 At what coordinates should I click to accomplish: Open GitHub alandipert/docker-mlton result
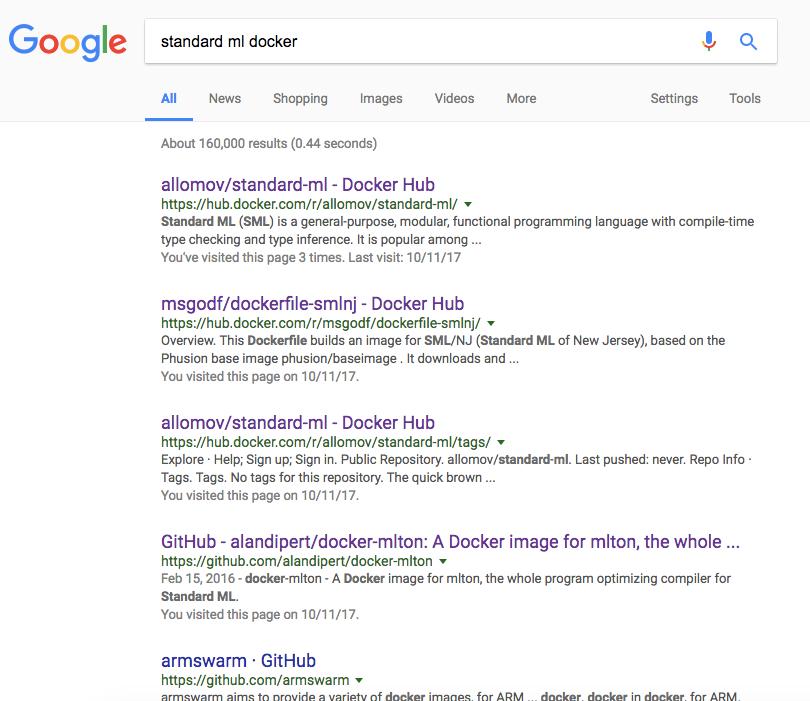(450, 541)
